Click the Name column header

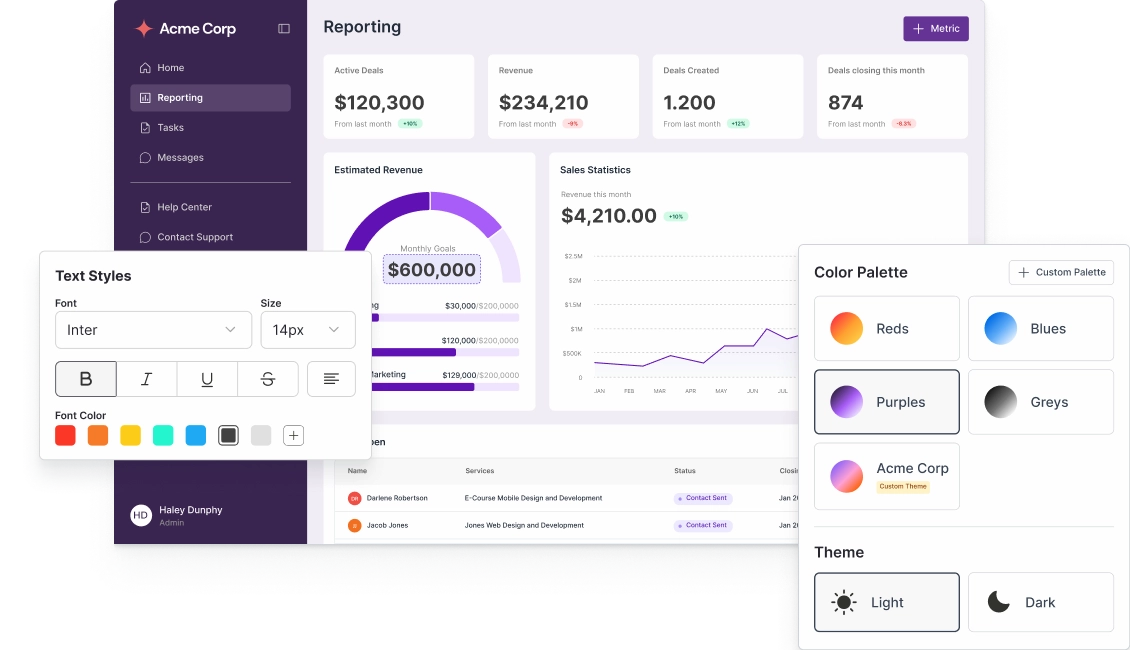point(357,471)
